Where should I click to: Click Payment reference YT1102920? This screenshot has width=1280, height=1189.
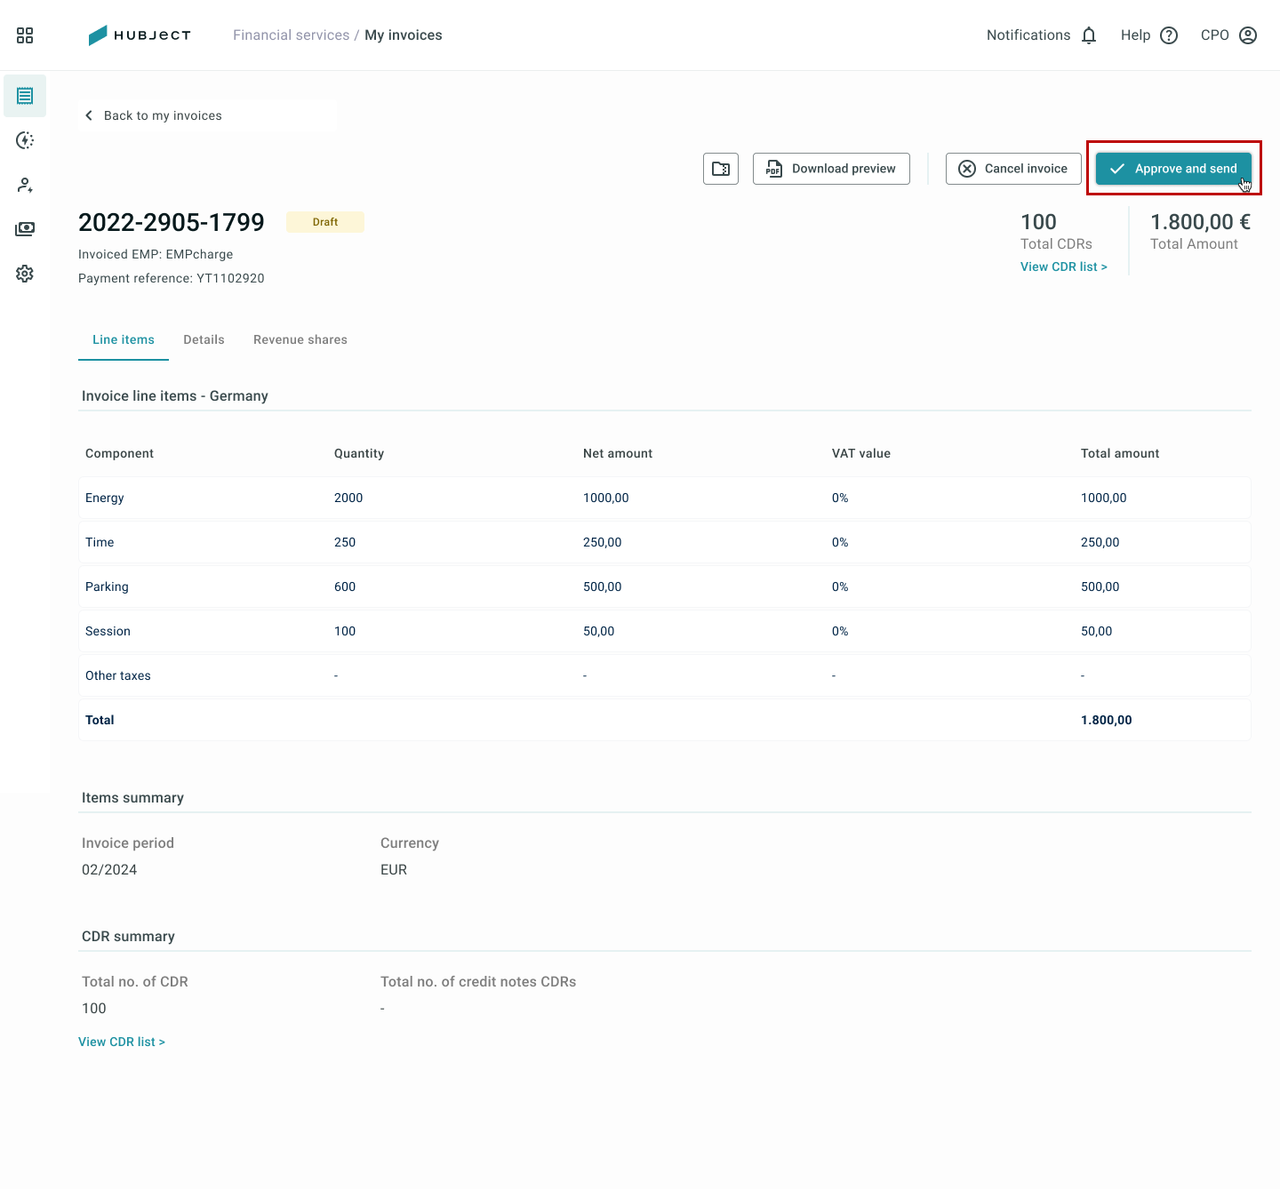click(171, 278)
